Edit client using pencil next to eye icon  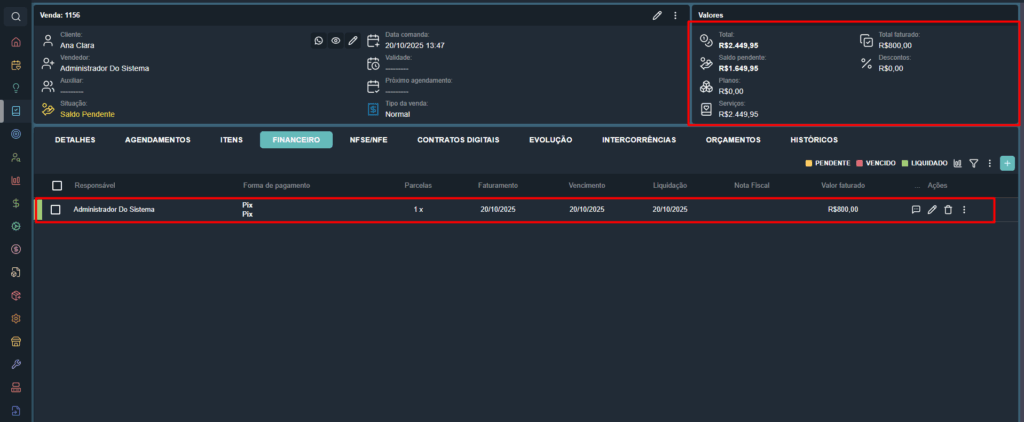(353, 41)
